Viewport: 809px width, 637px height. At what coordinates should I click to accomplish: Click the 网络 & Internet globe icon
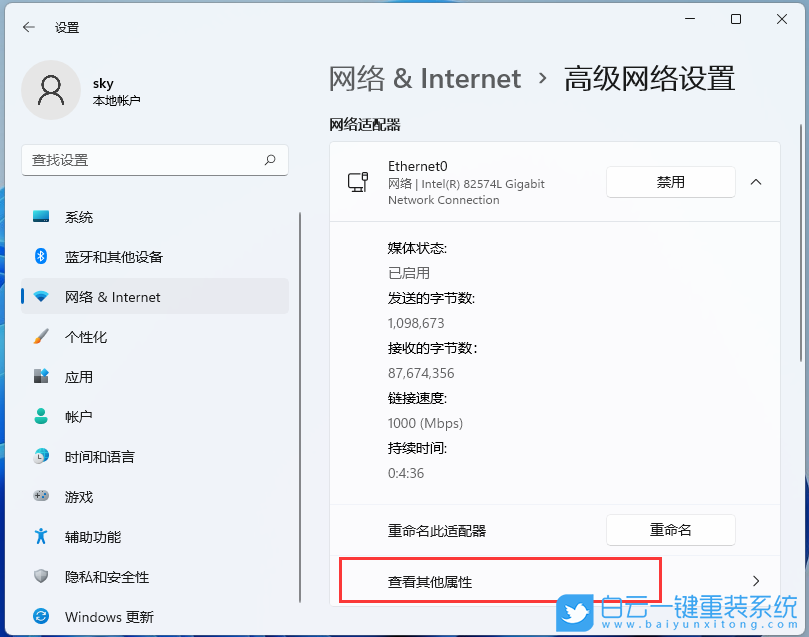(41, 297)
